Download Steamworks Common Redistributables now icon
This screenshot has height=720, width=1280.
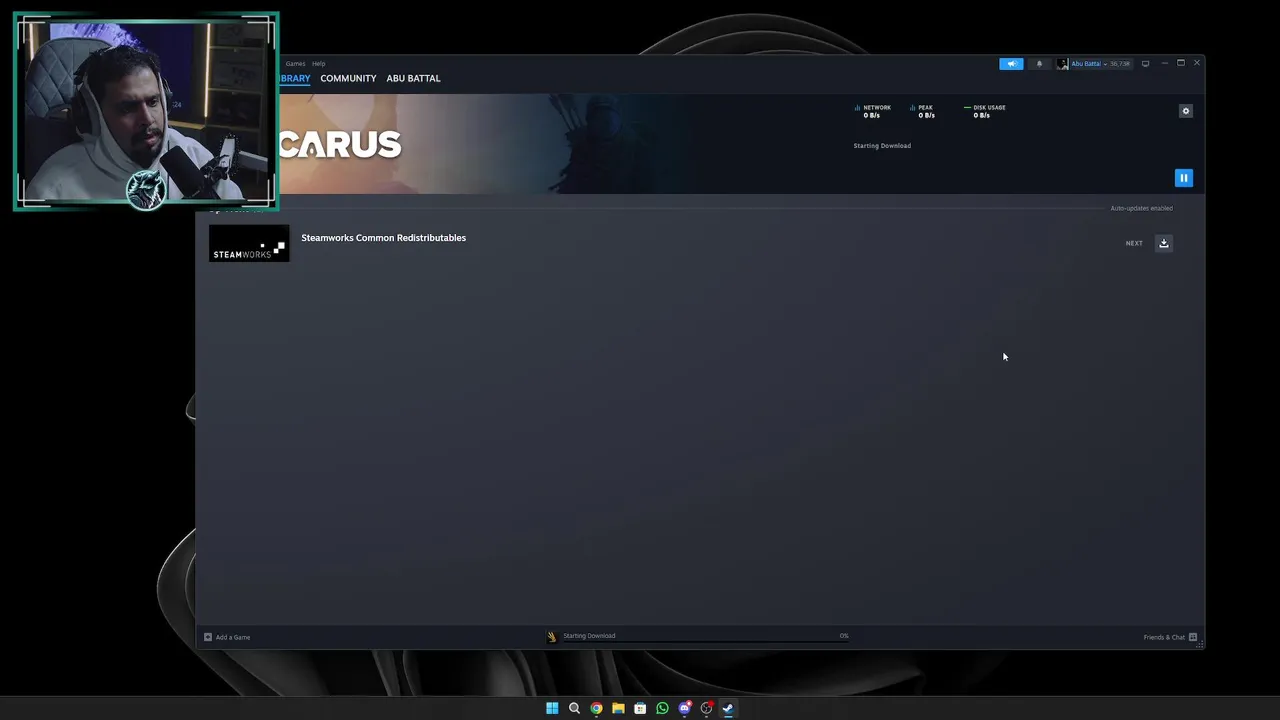pyautogui.click(x=1163, y=243)
